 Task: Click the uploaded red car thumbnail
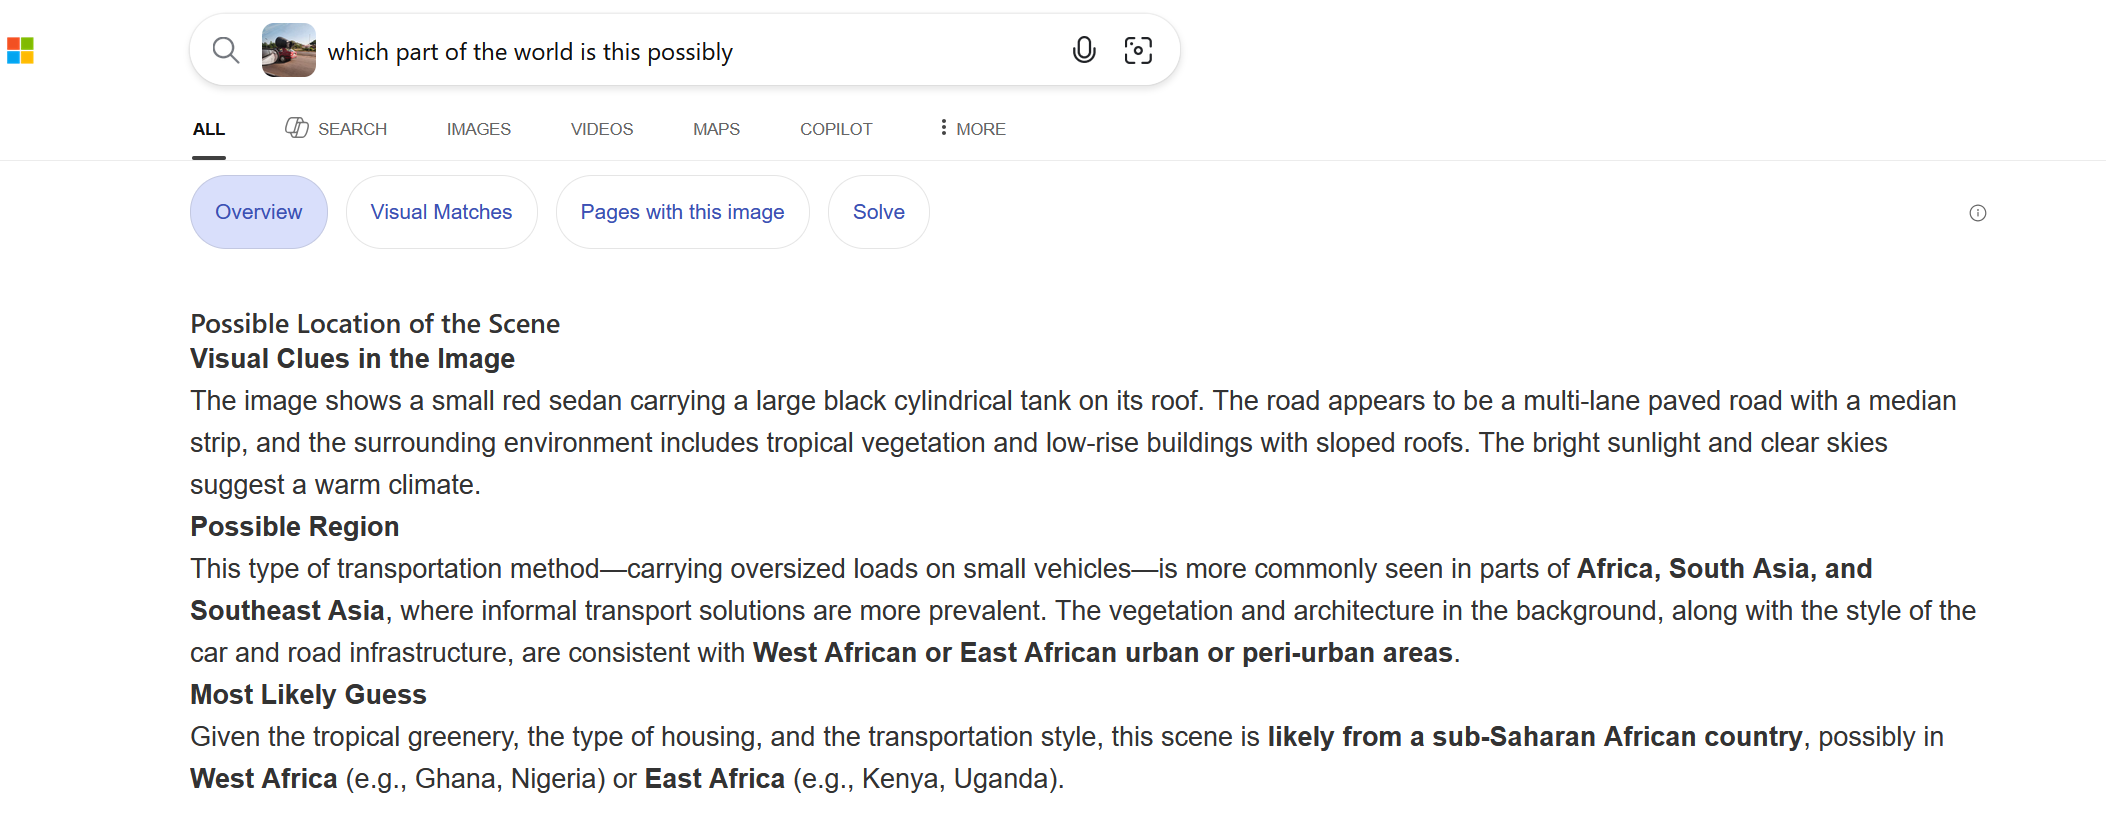coord(288,50)
